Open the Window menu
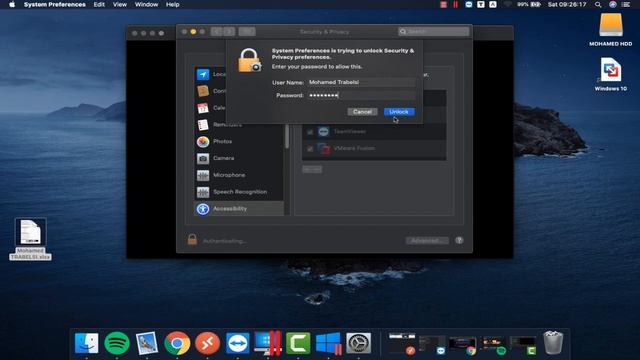Screen dimensions: 640x360 (x=146, y=4)
